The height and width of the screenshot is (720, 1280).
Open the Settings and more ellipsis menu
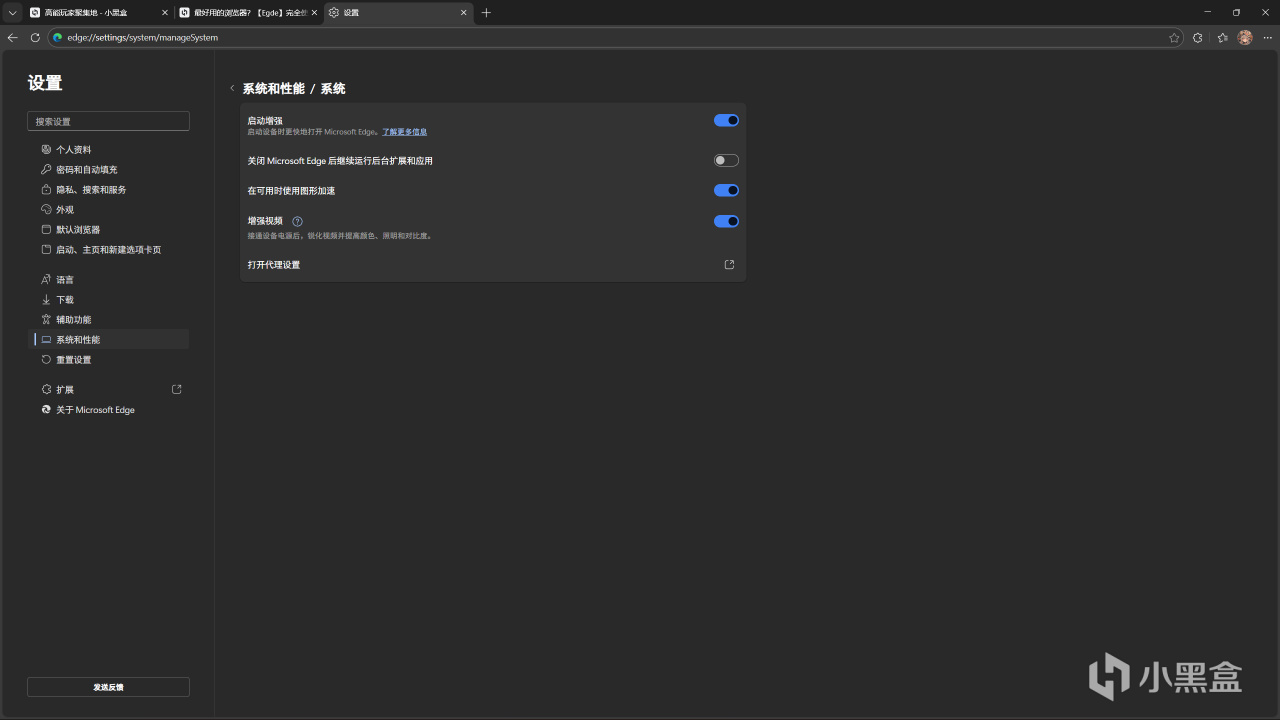(x=1268, y=38)
